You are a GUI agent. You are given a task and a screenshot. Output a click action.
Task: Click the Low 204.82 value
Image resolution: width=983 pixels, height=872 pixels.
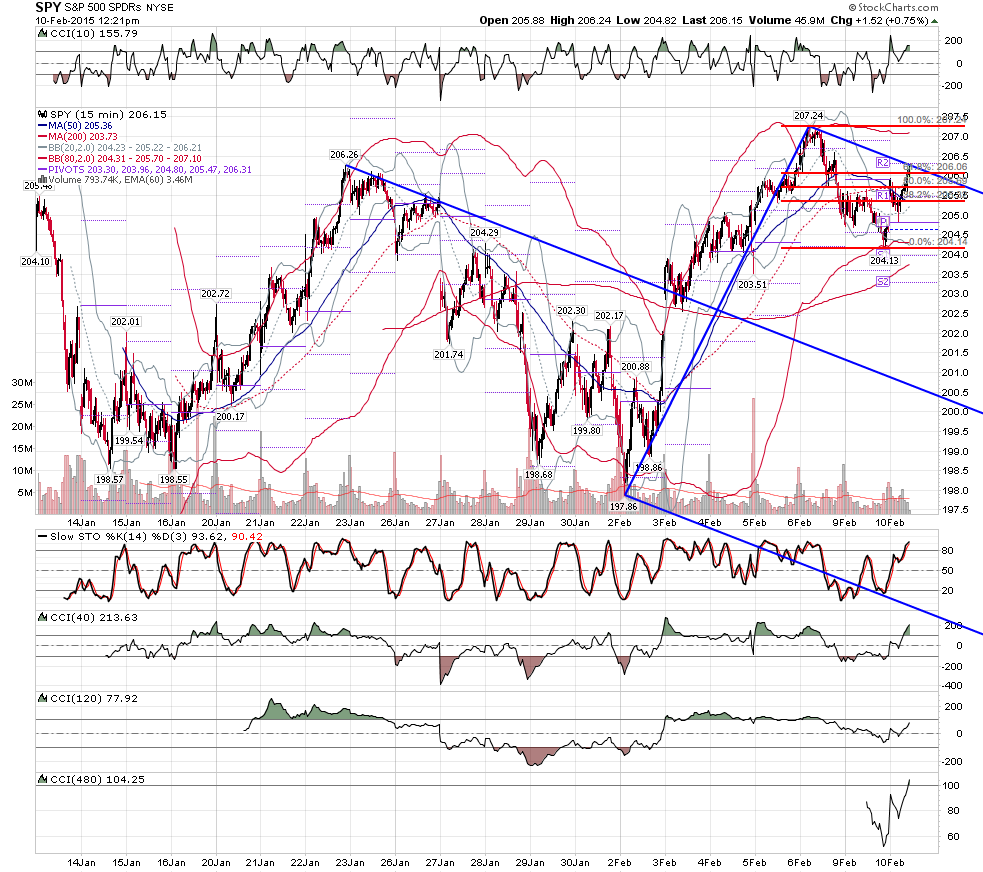point(646,20)
